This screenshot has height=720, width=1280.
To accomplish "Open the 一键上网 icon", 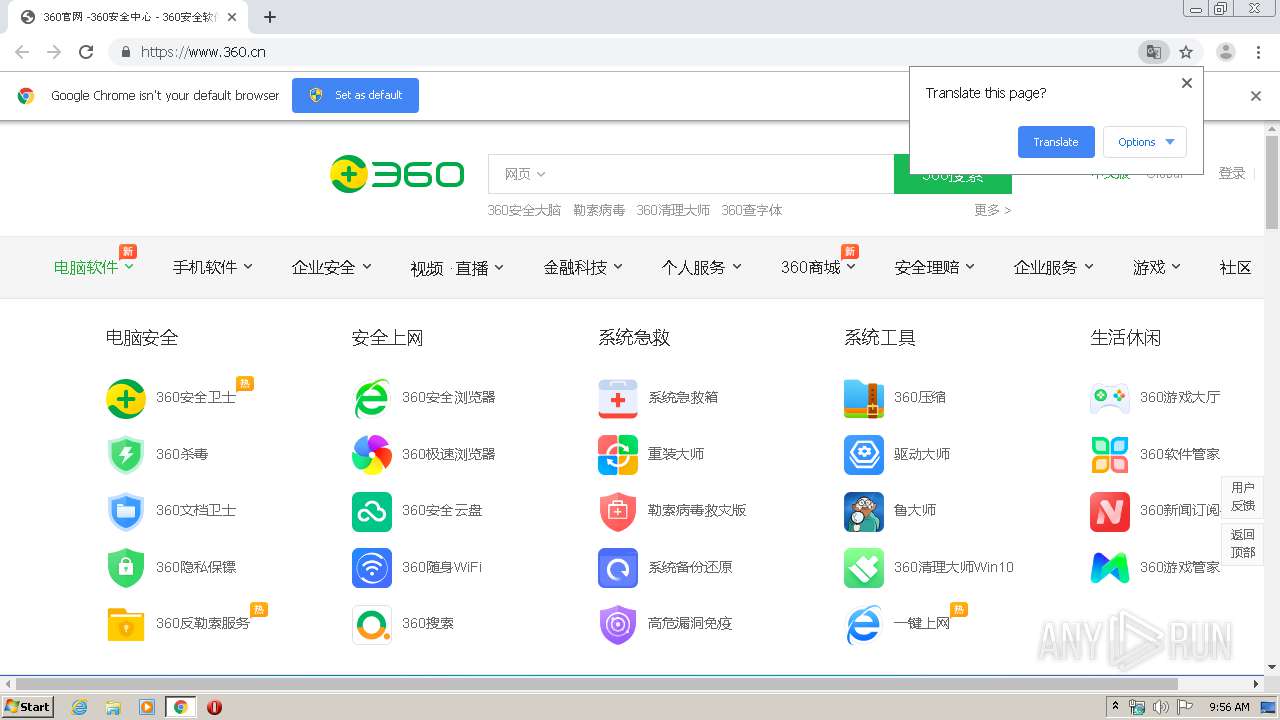I will click(x=864, y=624).
